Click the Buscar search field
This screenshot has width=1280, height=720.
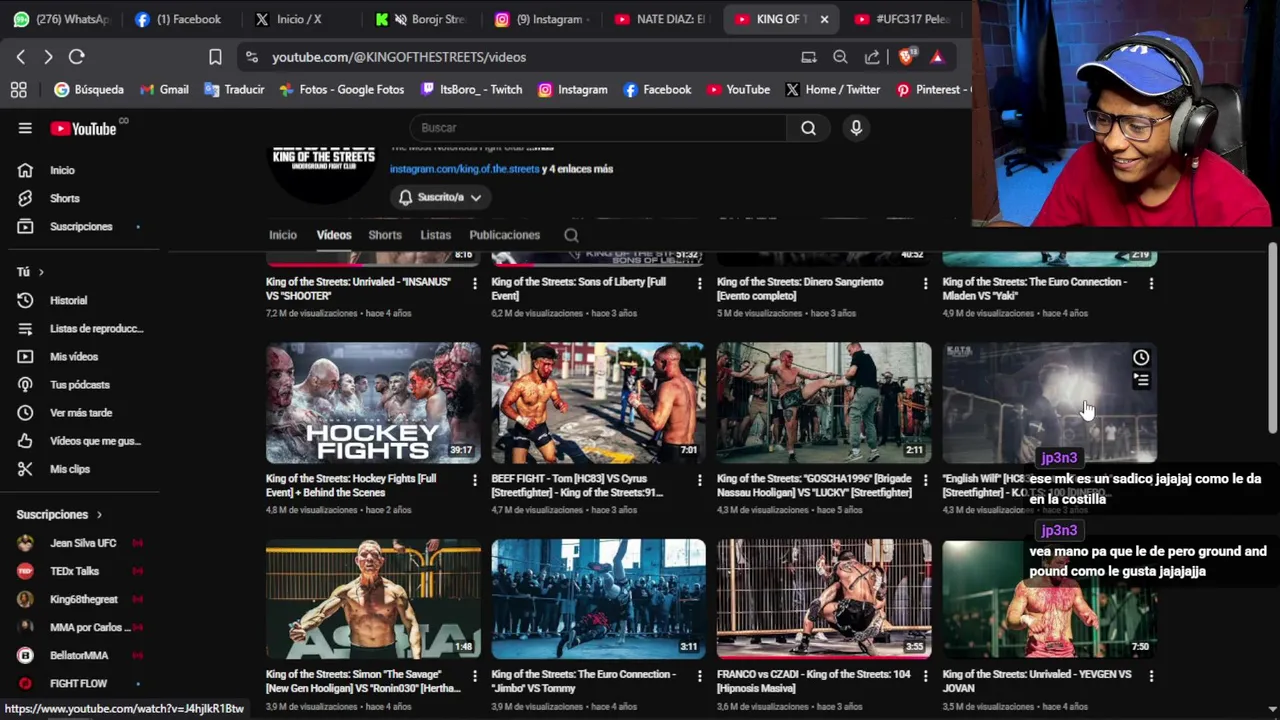[598, 128]
